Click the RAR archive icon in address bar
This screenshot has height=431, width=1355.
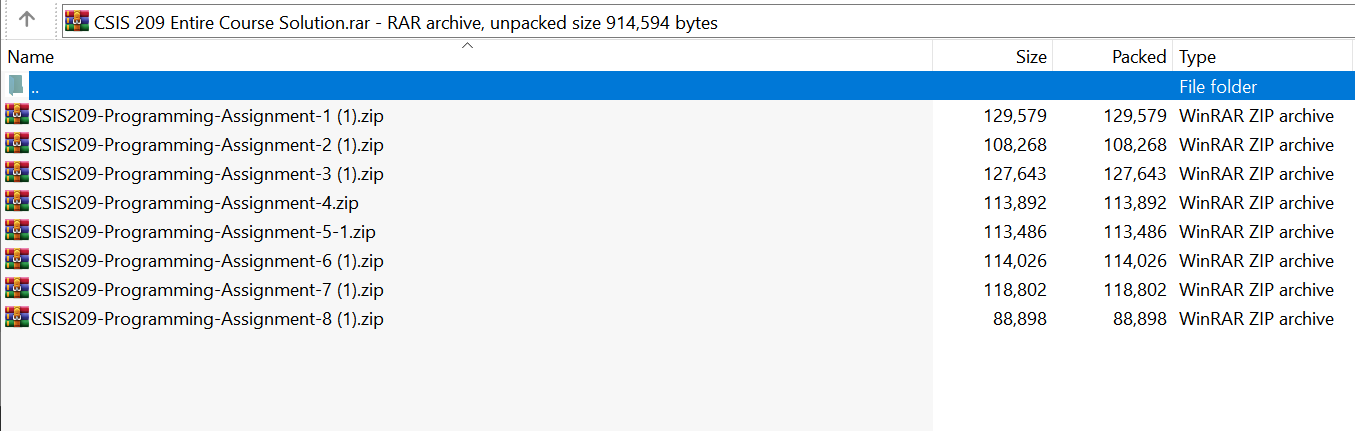77,21
